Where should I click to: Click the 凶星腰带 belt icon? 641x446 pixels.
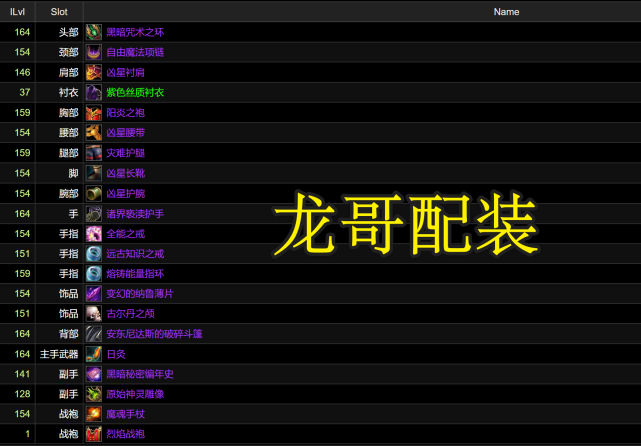tap(93, 132)
